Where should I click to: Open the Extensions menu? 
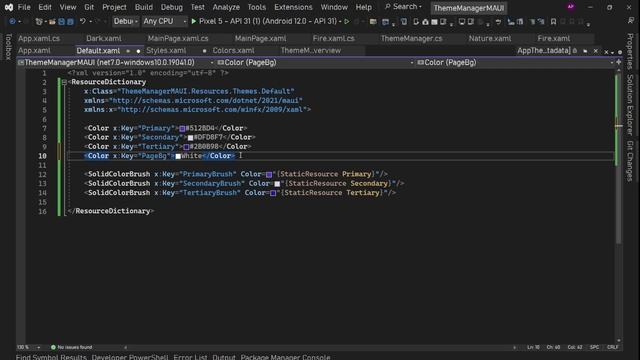point(293,7)
